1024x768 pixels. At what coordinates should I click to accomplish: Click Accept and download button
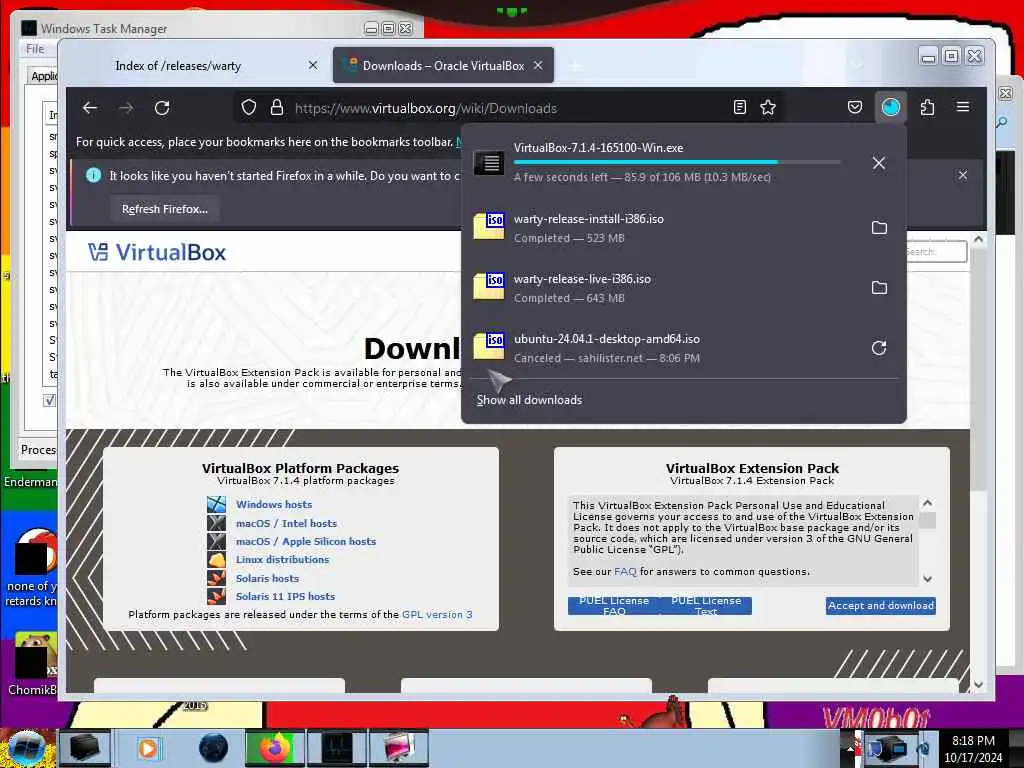click(880, 605)
